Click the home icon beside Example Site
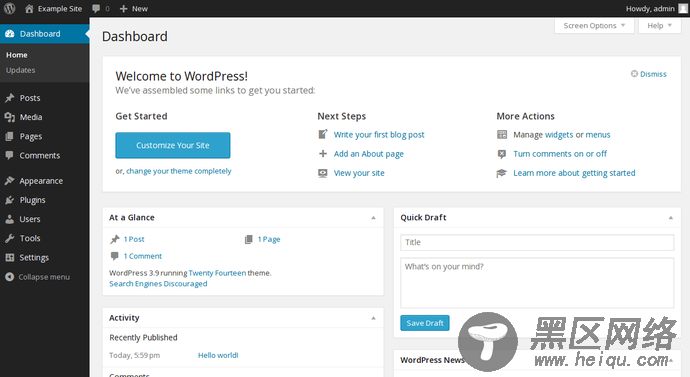The width and height of the screenshot is (690, 377). 29,8
